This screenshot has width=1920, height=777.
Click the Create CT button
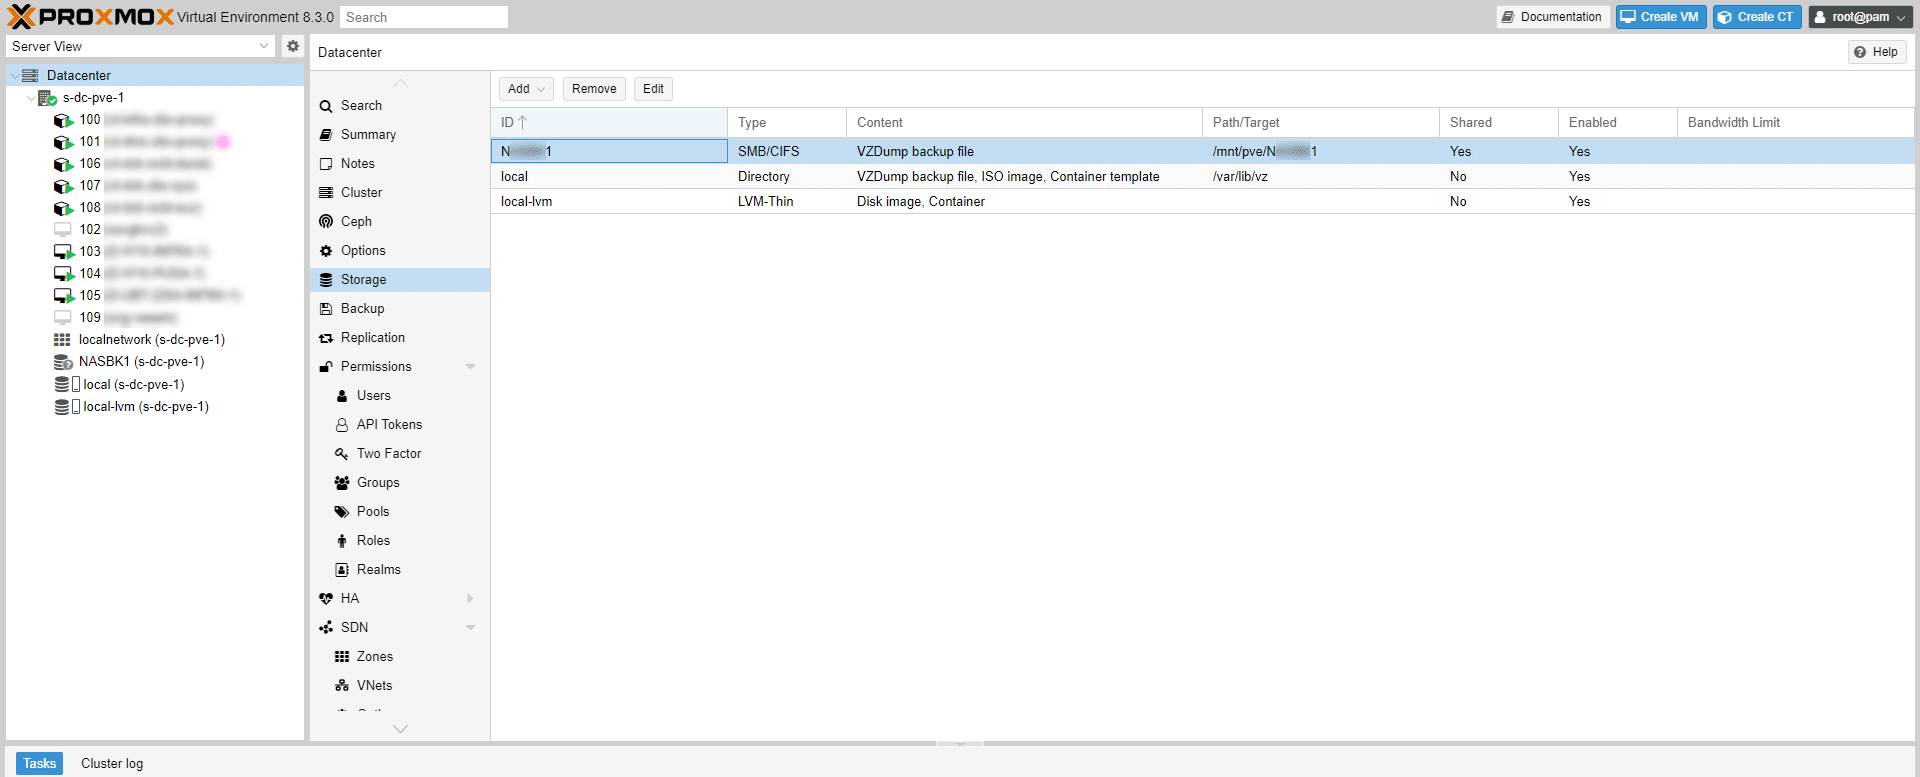(x=1757, y=17)
